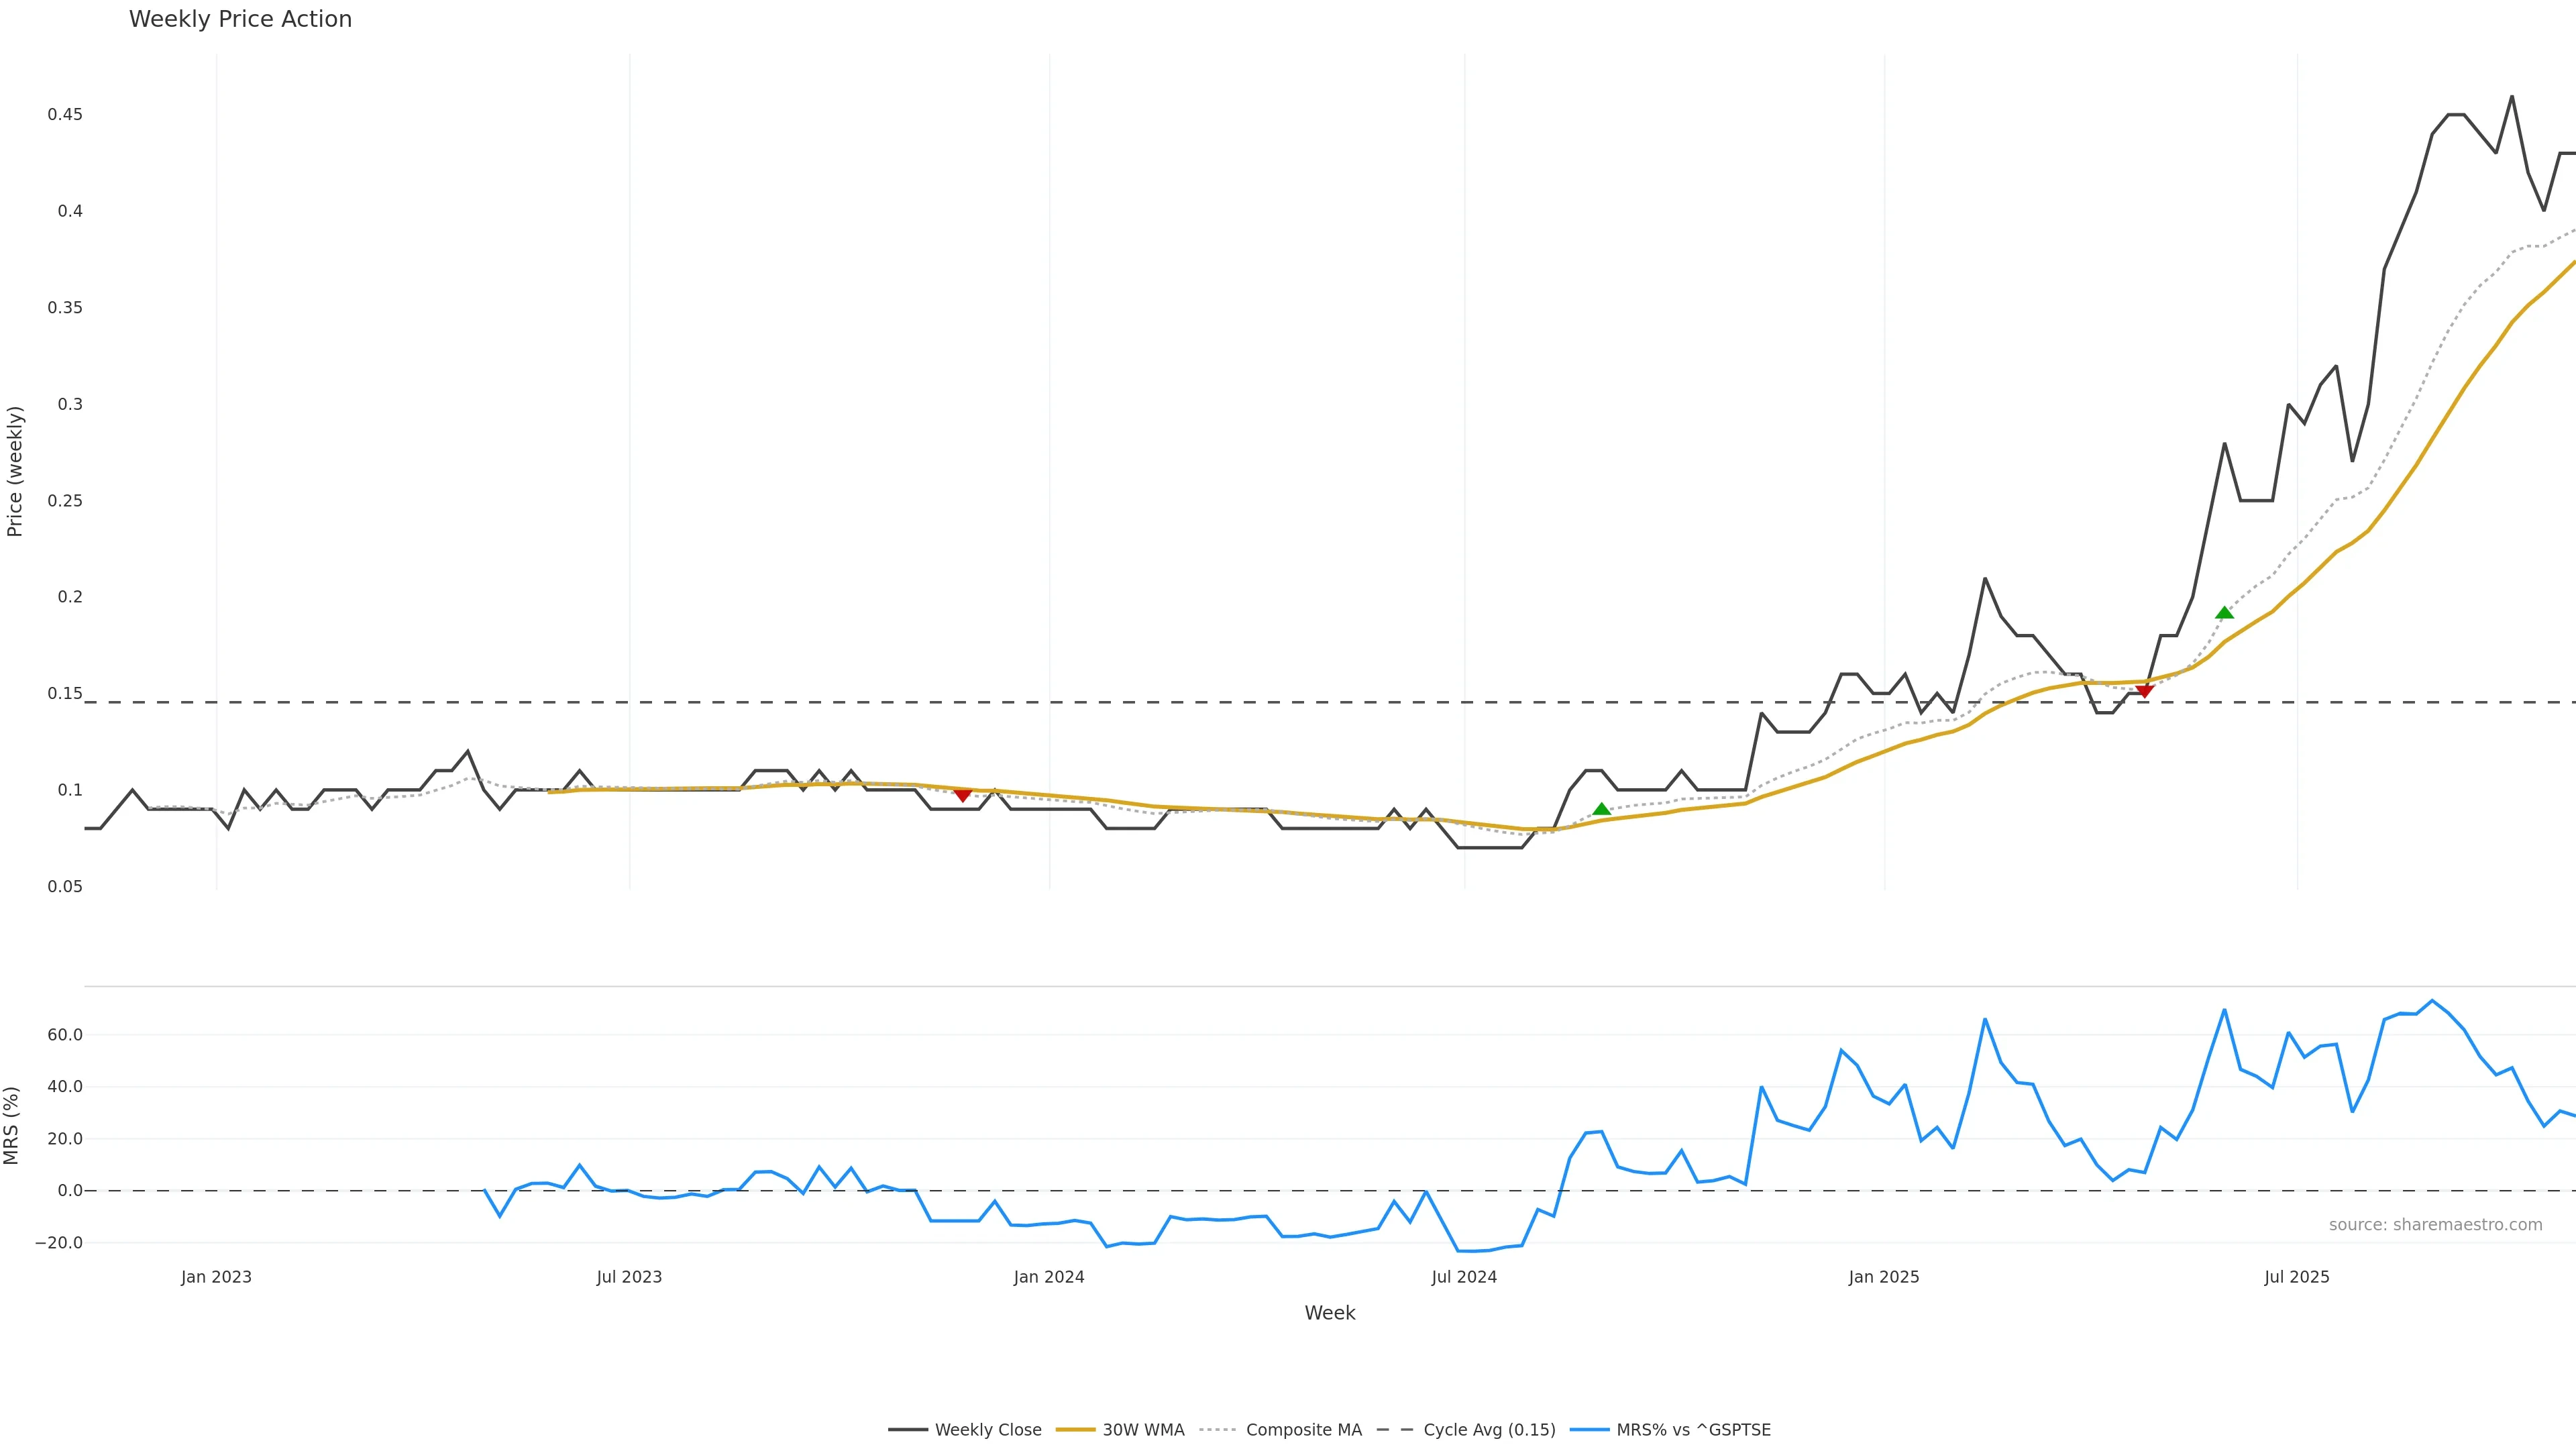This screenshot has height=1449, width=2576.
Task: Click the green up-triangle marker in 2025
Action: tap(2224, 613)
